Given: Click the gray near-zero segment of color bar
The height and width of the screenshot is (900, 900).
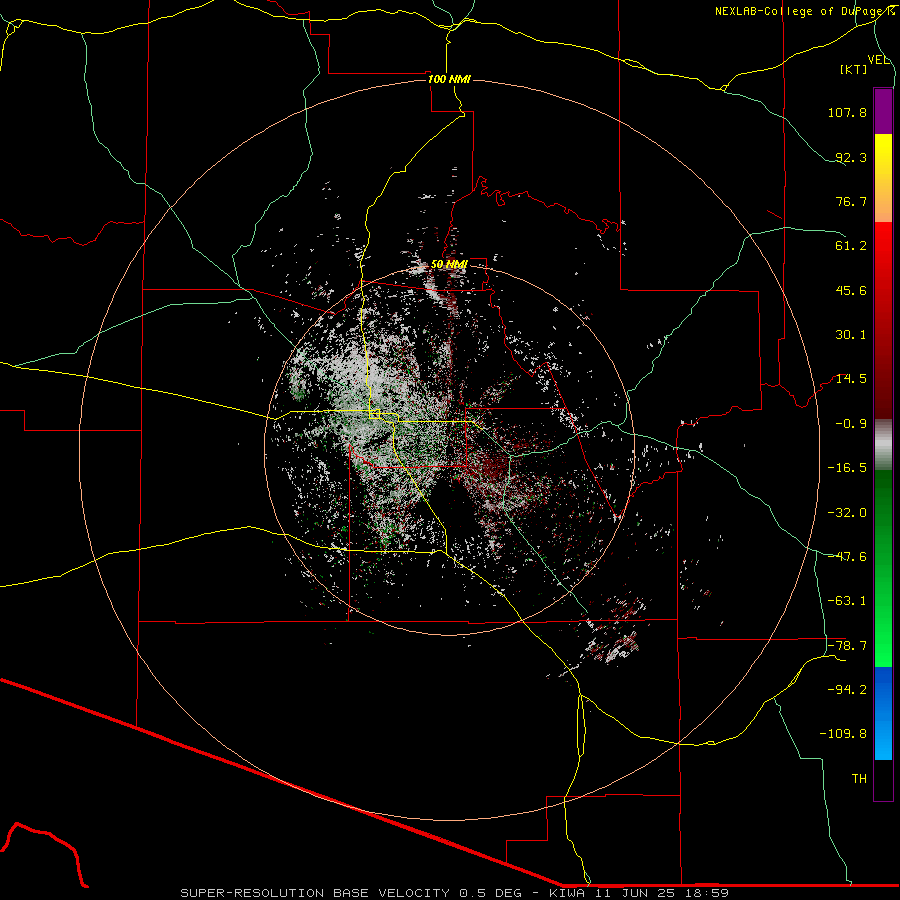Looking at the screenshot, I should point(883,445).
